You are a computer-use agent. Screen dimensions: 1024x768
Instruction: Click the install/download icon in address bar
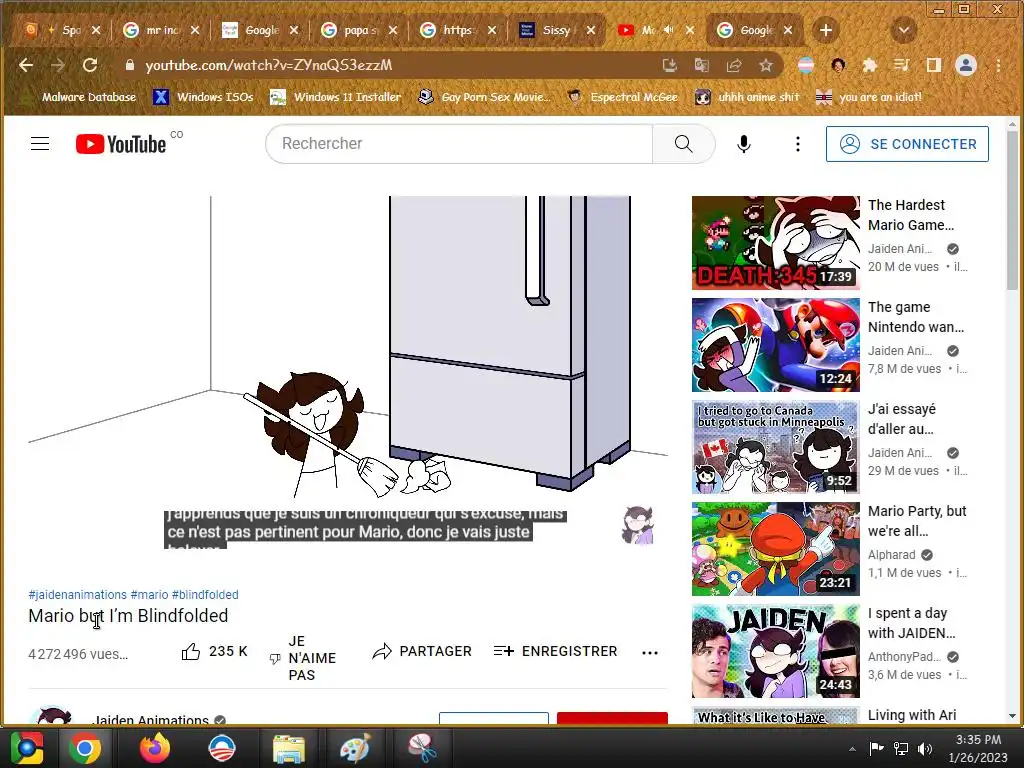point(670,65)
